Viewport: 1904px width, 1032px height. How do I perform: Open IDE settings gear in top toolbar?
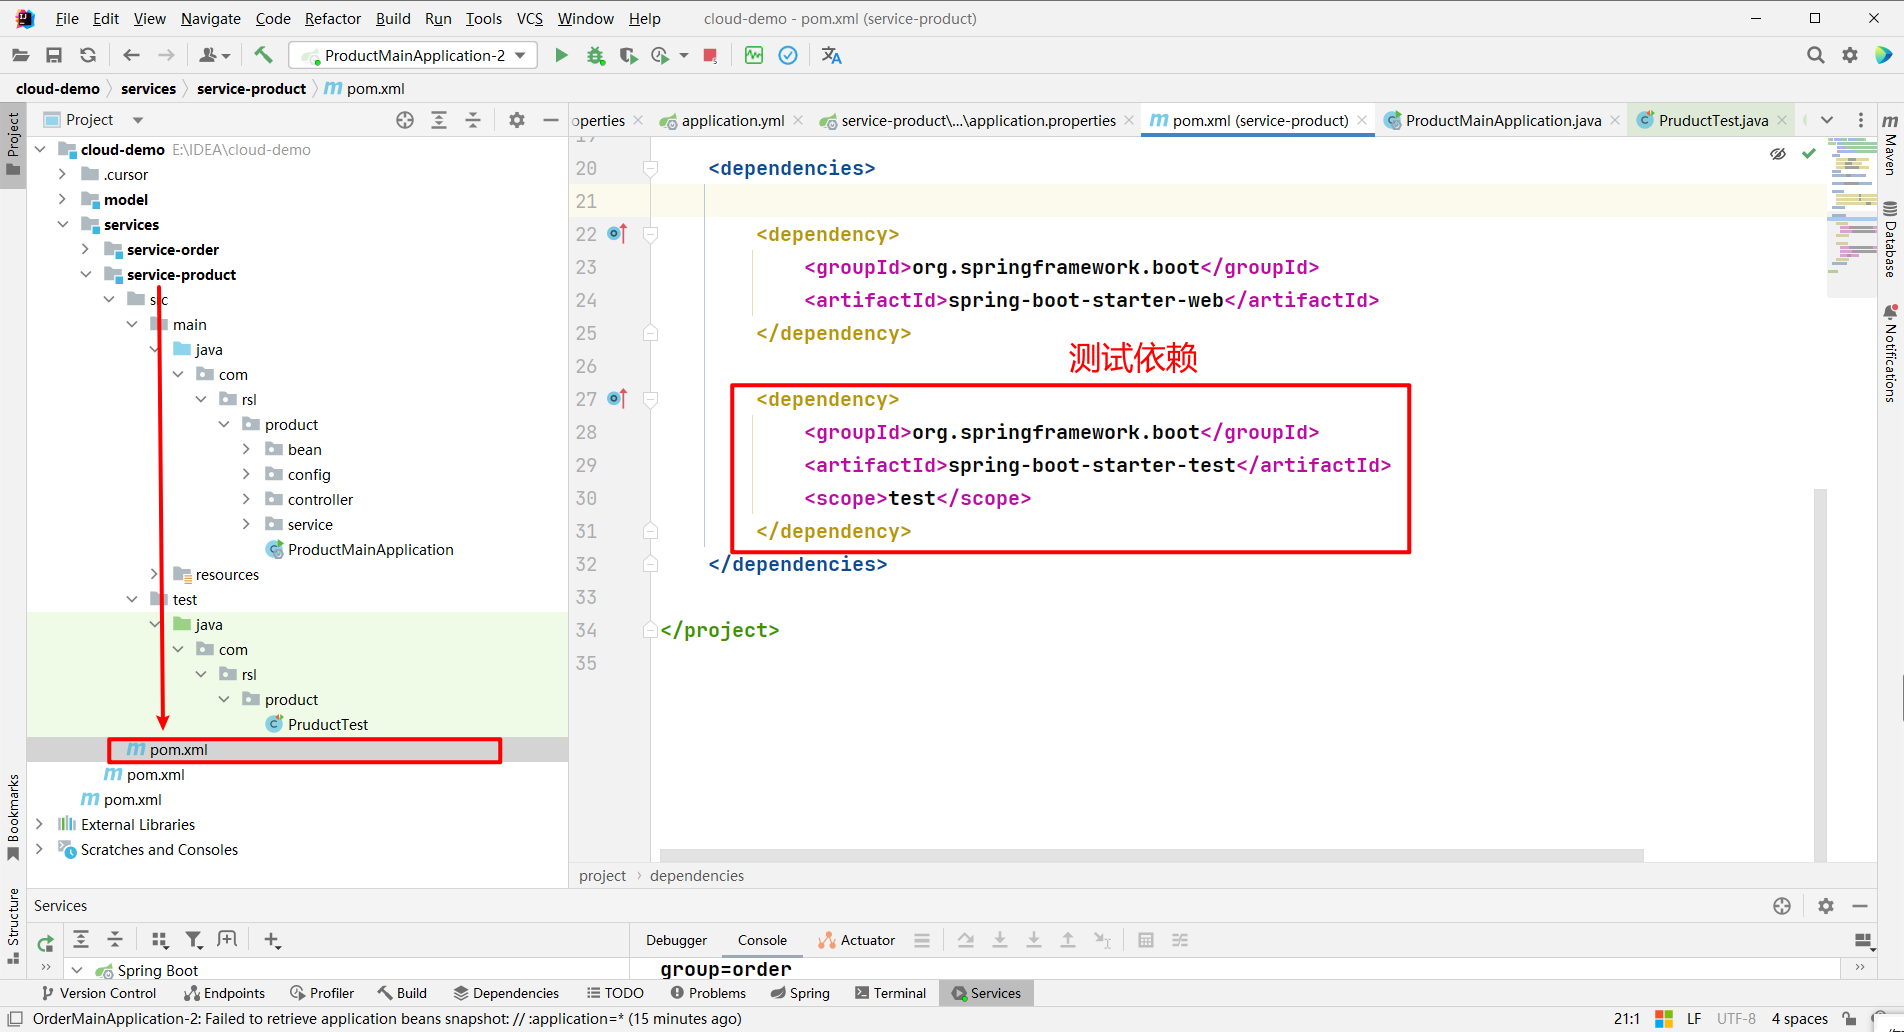1850,55
